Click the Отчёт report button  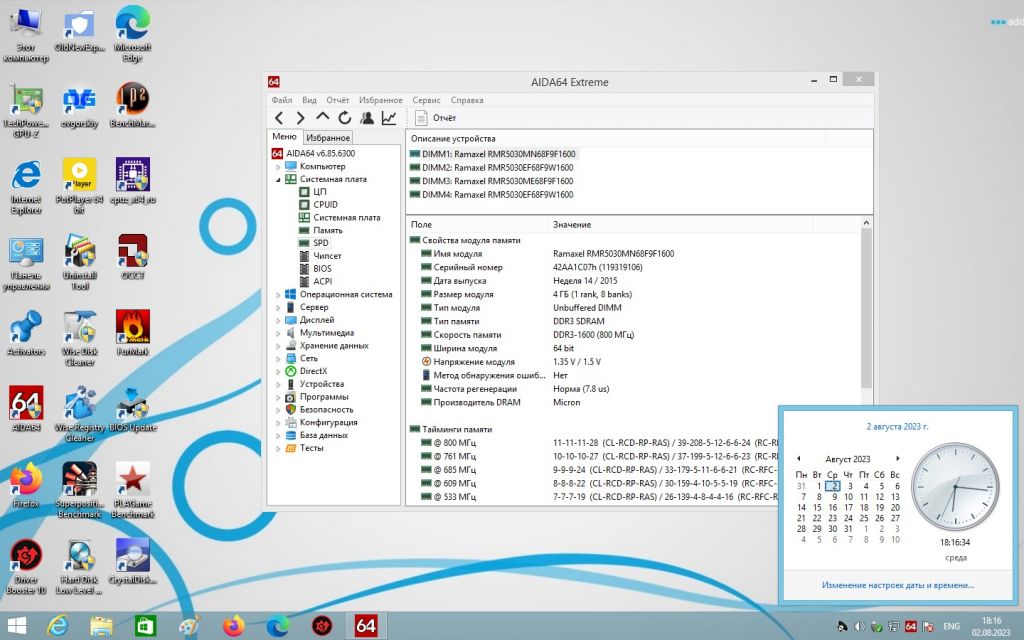pyautogui.click(x=436, y=118)
